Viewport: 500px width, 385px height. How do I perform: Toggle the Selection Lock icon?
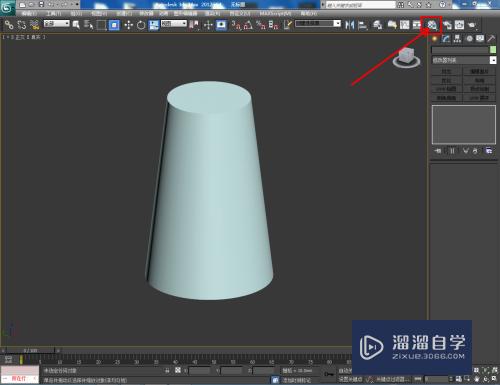[167, 370]
